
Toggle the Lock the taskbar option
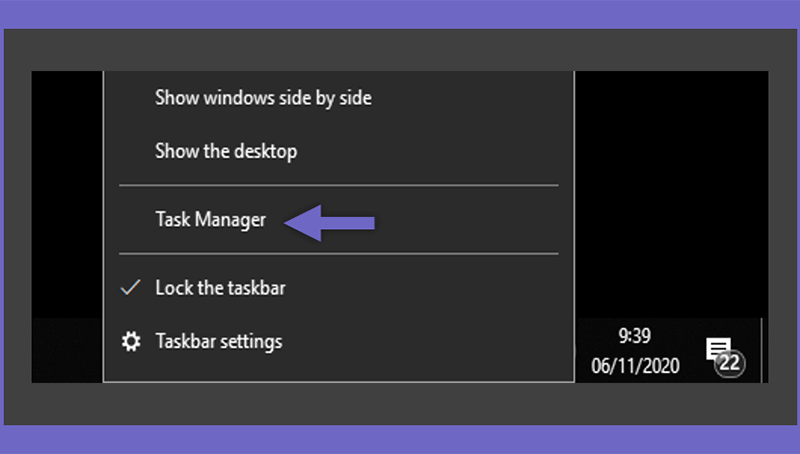pos(220,288)
